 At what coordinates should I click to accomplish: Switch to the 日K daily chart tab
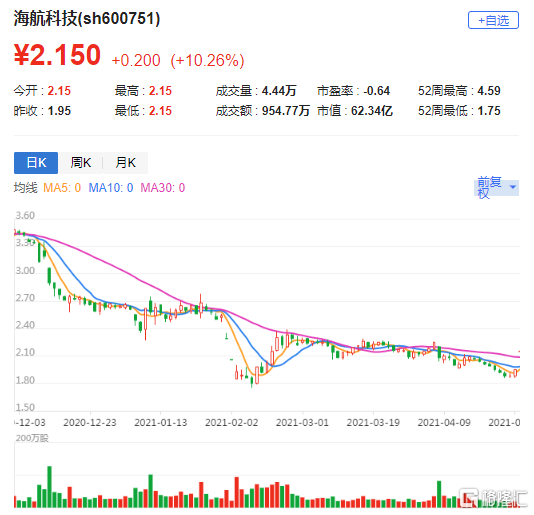point(36,163)
